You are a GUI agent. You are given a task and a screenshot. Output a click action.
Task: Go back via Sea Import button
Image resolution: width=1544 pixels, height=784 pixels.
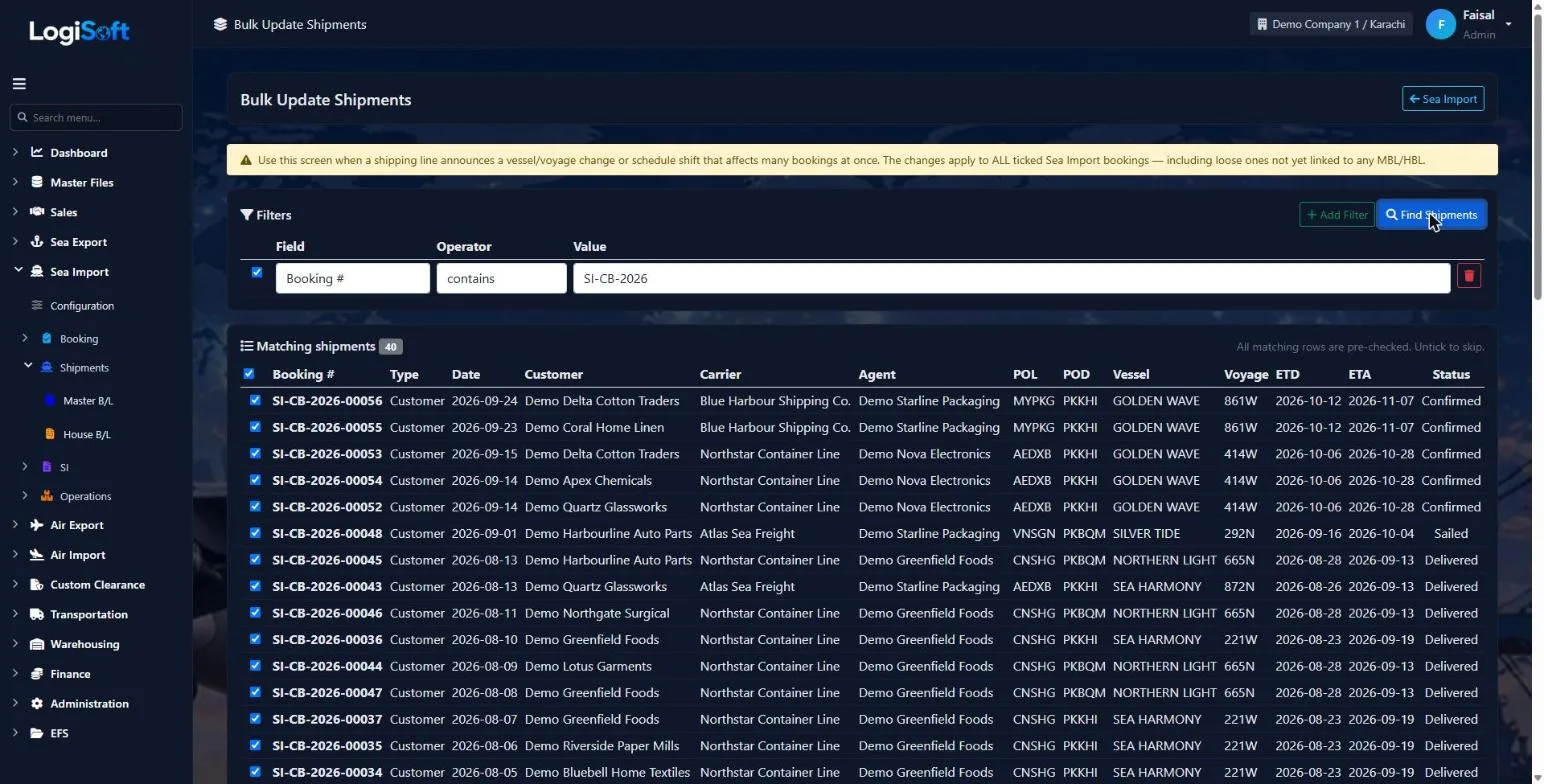pyautogui.click(x=1443, y=99)
